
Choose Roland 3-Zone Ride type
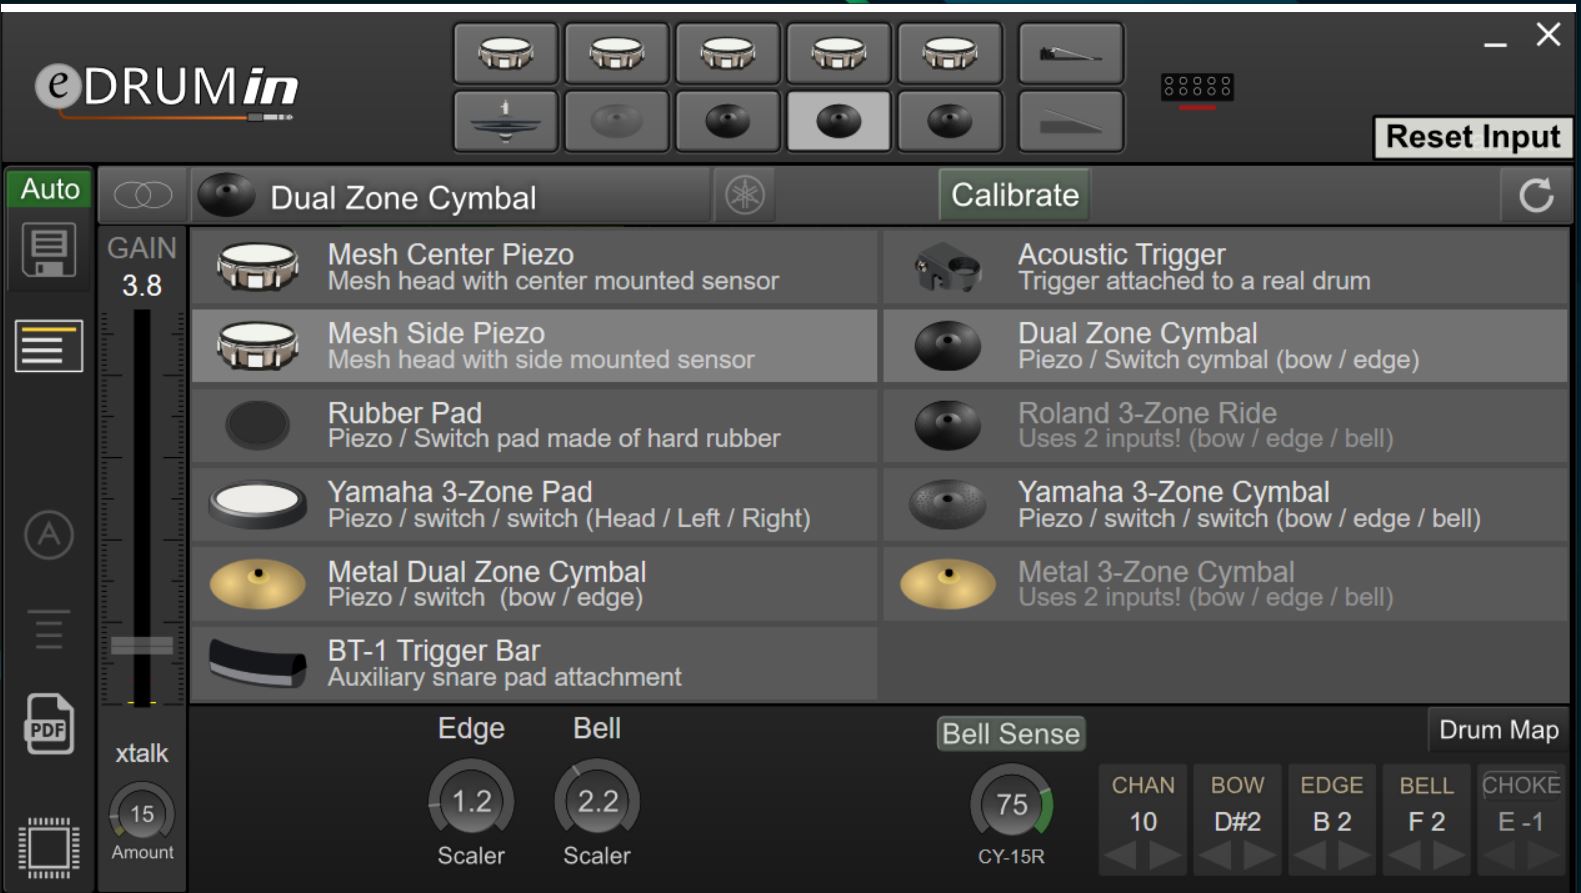click(1225, 425)
